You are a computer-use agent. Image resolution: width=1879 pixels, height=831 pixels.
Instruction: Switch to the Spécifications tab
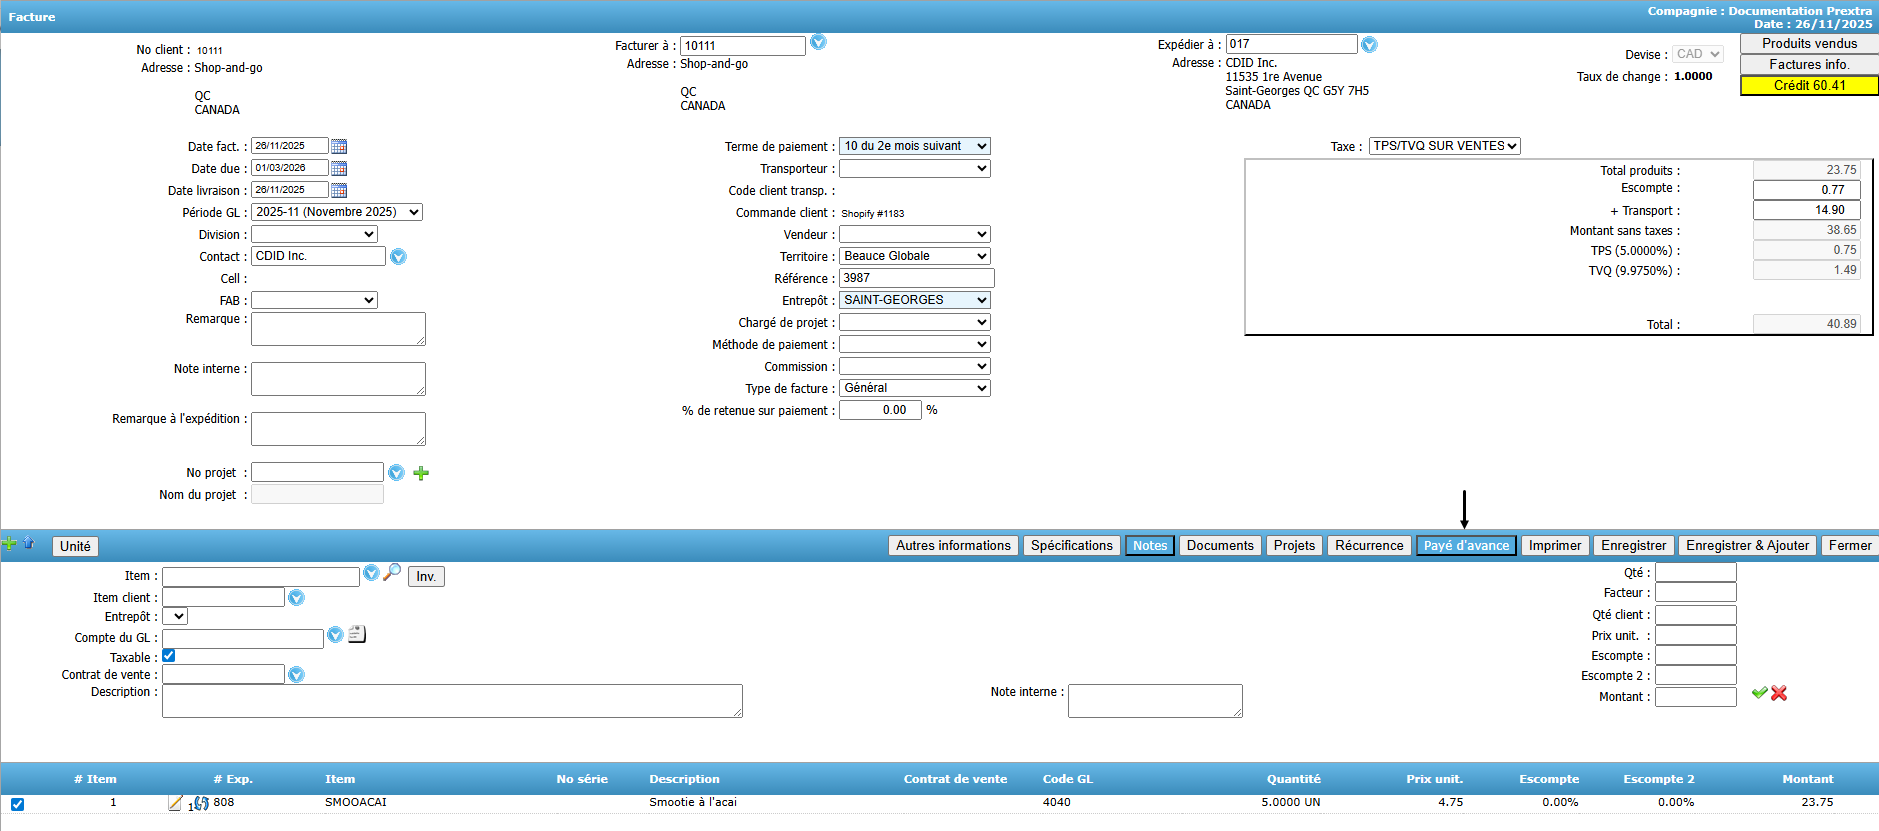point(1071,545)
